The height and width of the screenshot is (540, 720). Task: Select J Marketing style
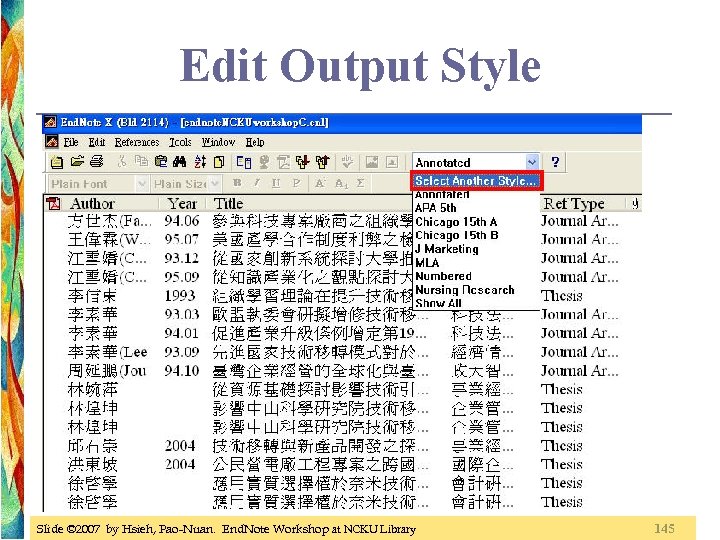pos(447,249)
